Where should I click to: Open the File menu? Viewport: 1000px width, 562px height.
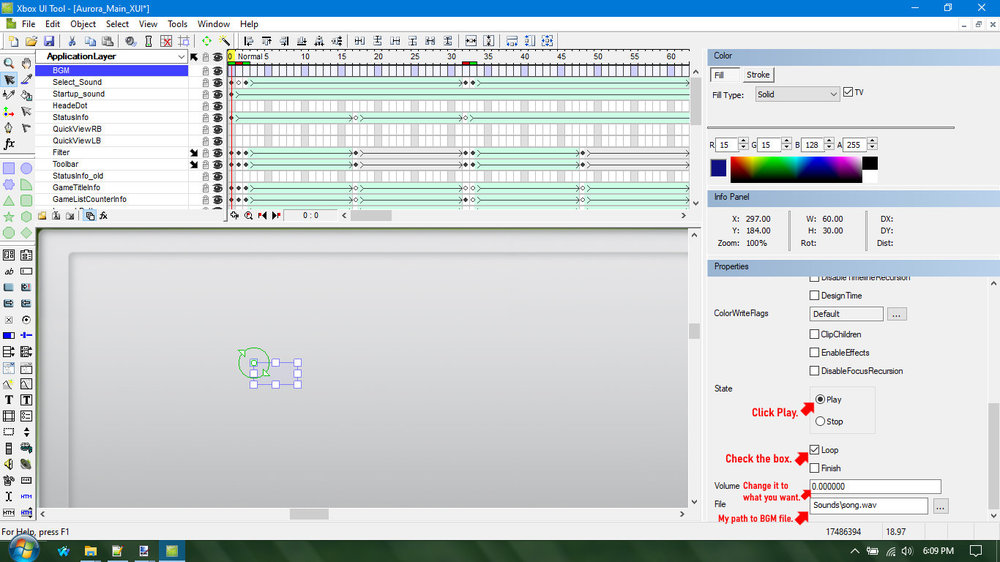pyautogui.click(x=29, y=24)
